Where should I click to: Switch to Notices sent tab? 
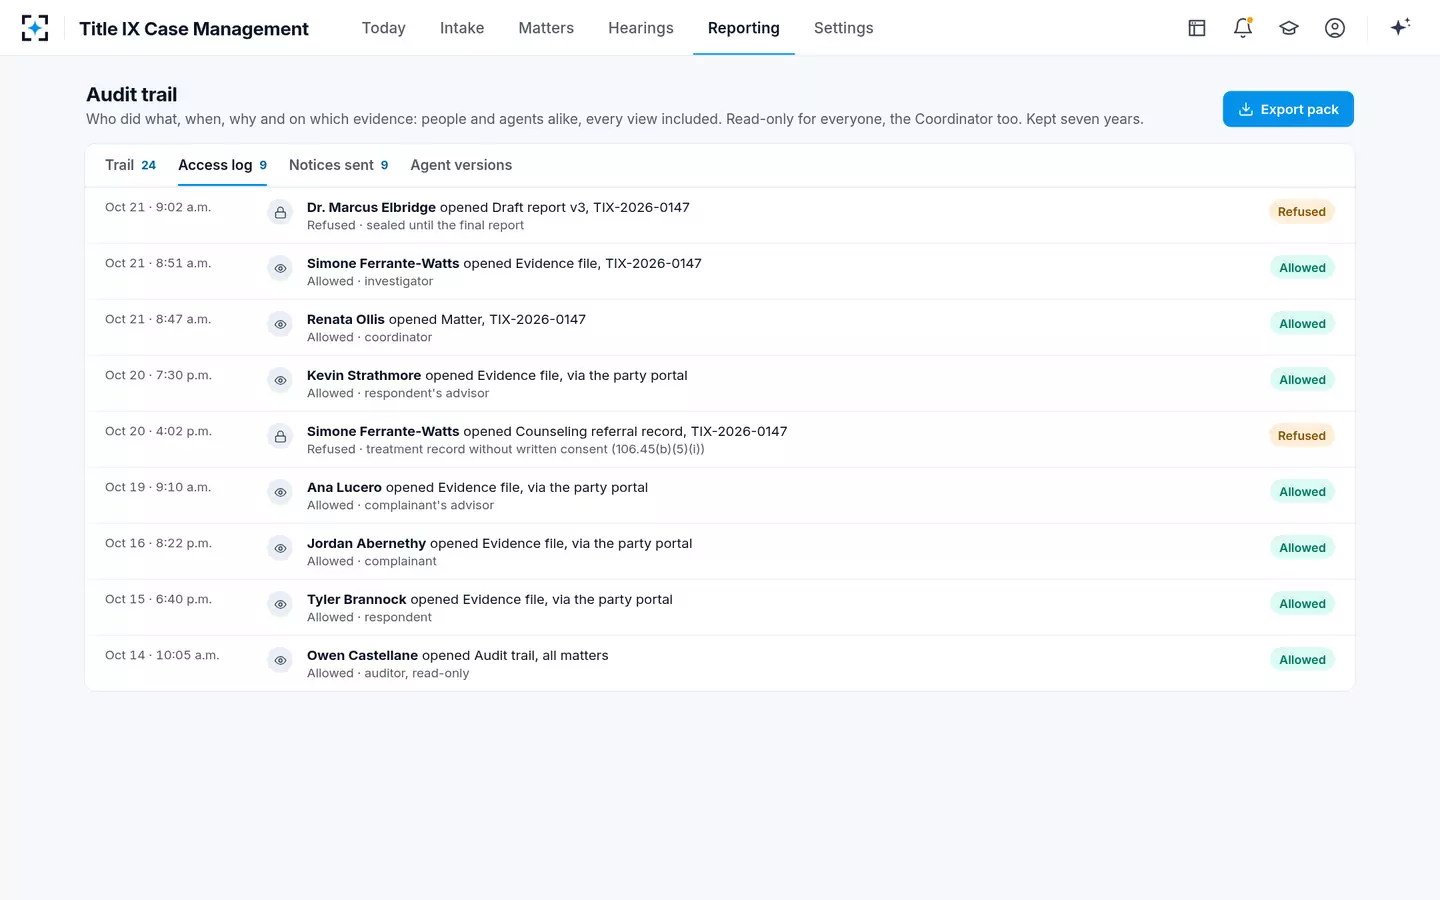(338, 165)
